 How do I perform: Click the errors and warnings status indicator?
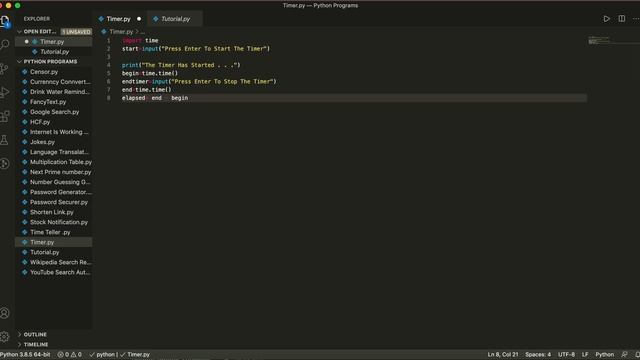pos(69,355)
